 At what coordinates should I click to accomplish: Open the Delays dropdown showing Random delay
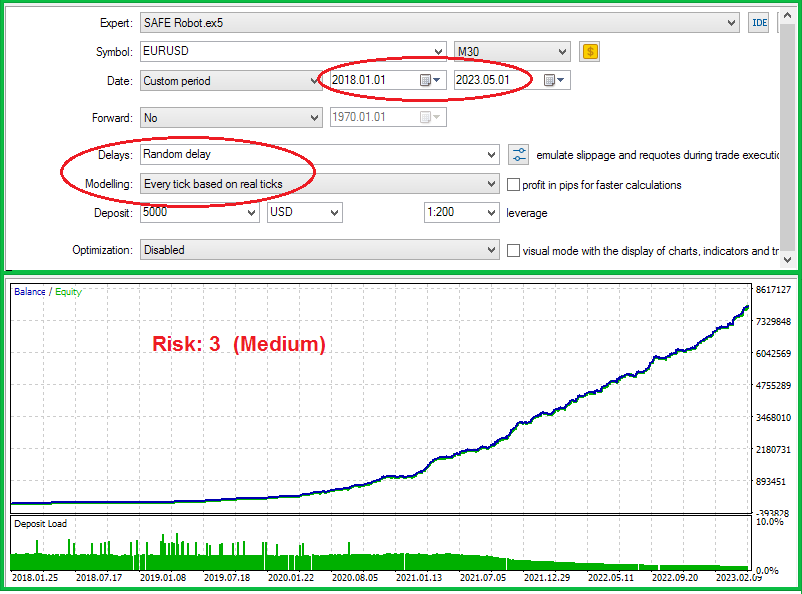tap(490, 155)
